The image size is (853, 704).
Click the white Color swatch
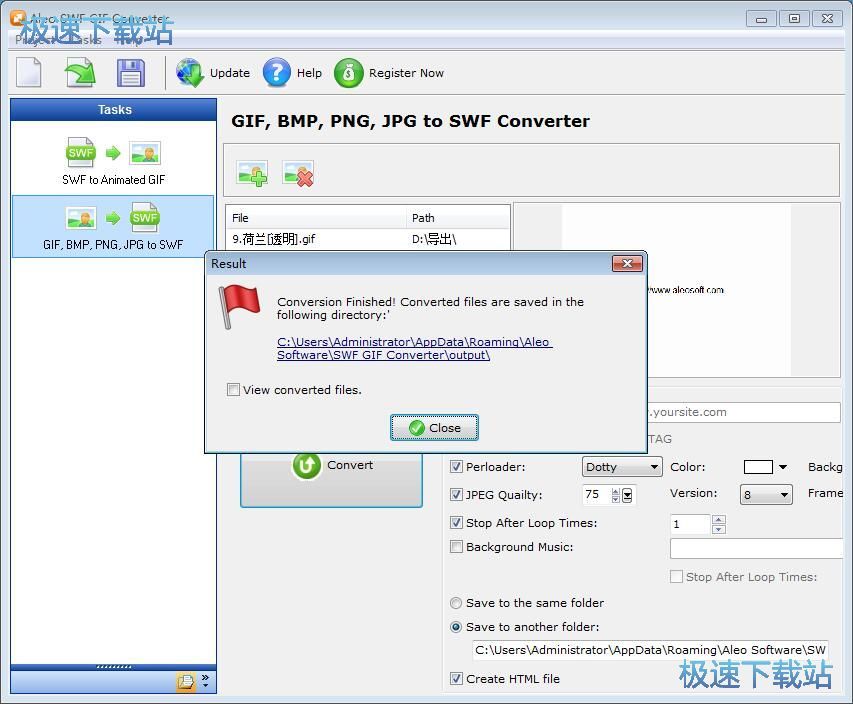click(758, 467)
